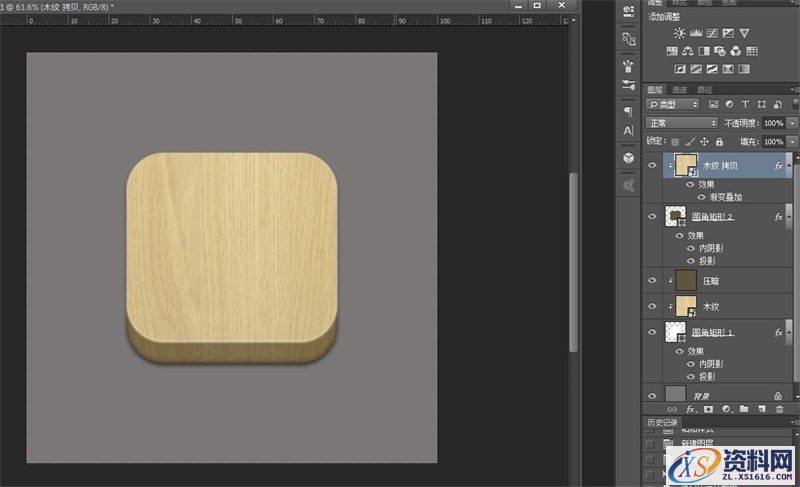
Task: Toggle visibility of the 压暗 layer
Action: coord(653,282)
